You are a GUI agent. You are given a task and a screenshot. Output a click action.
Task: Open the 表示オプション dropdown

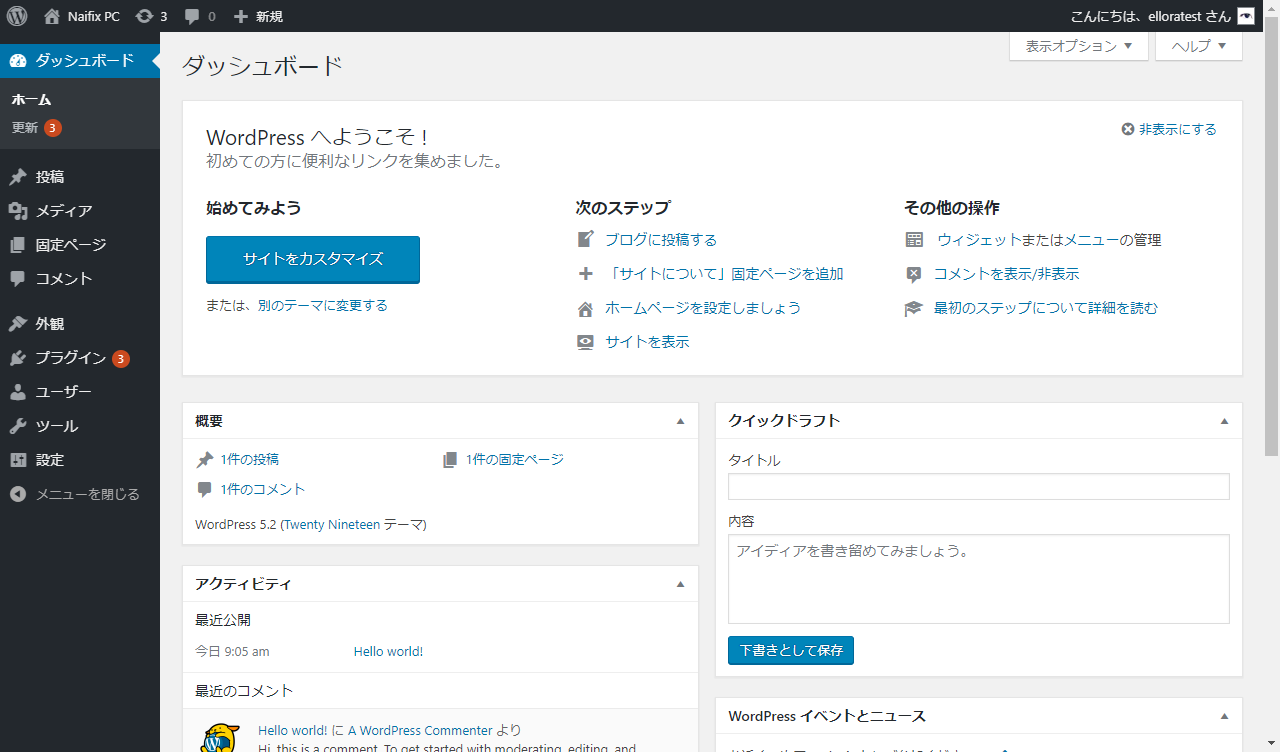[1079, 46]
